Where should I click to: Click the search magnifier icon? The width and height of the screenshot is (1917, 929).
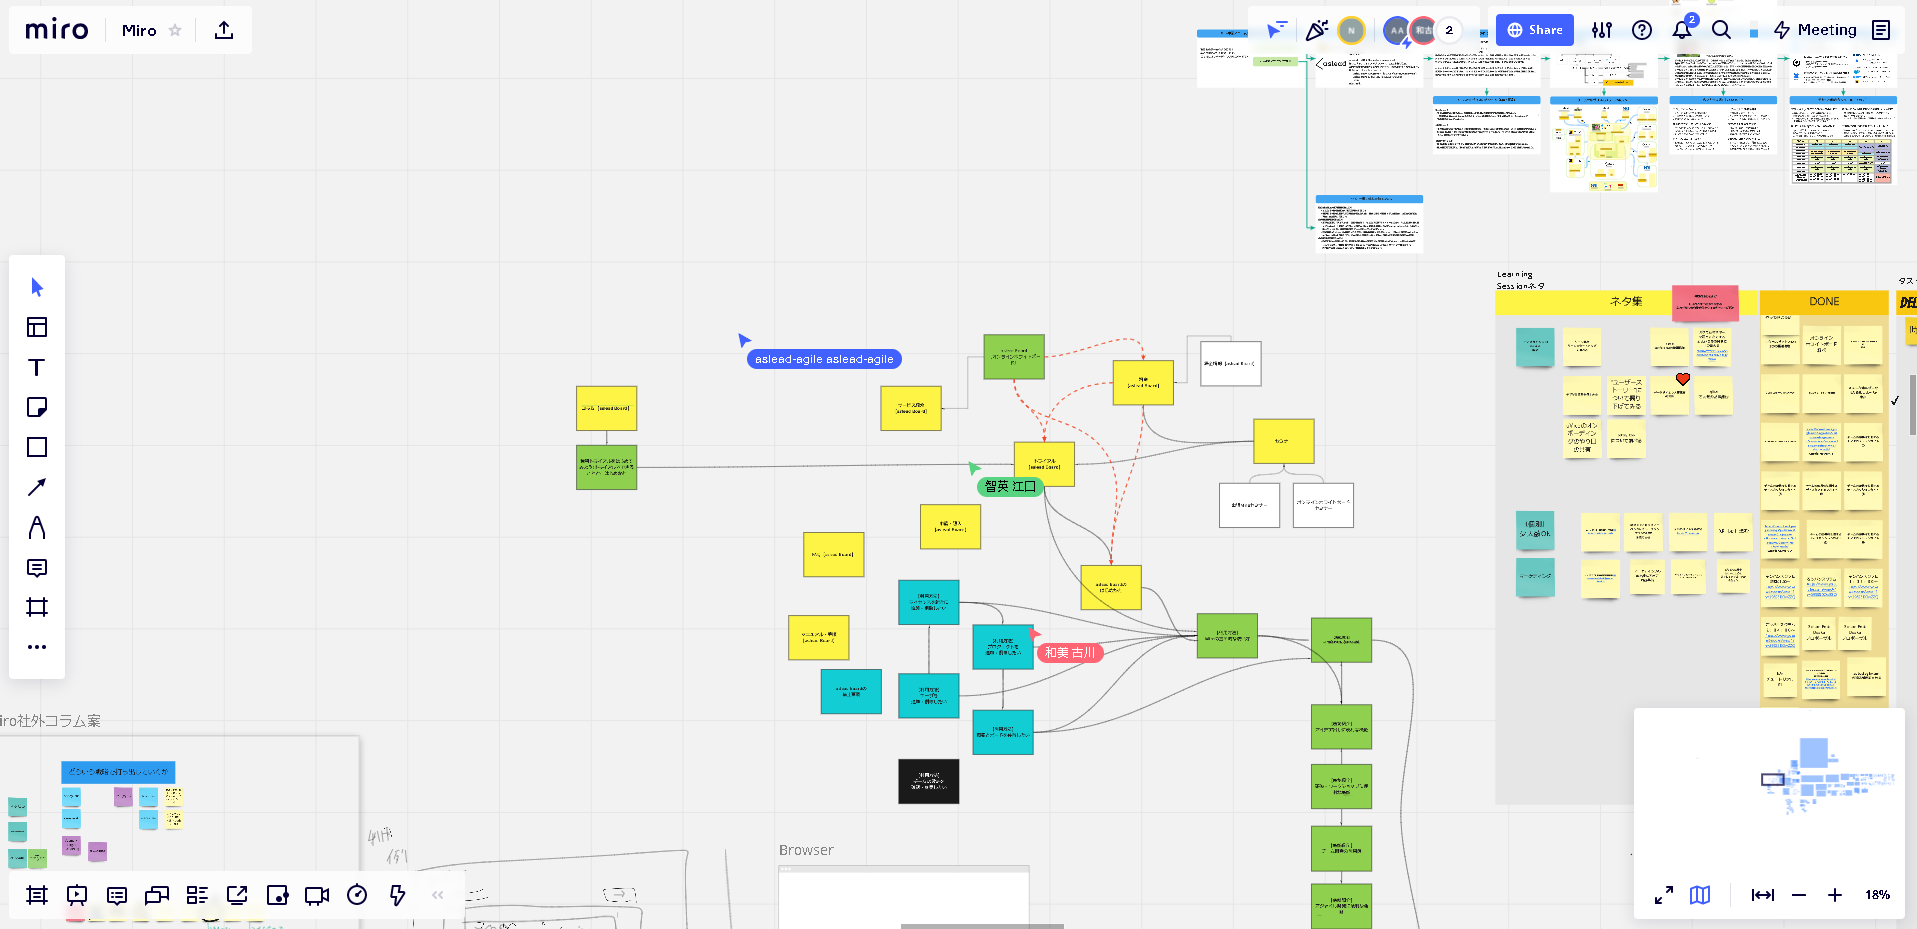[1721, 30]
